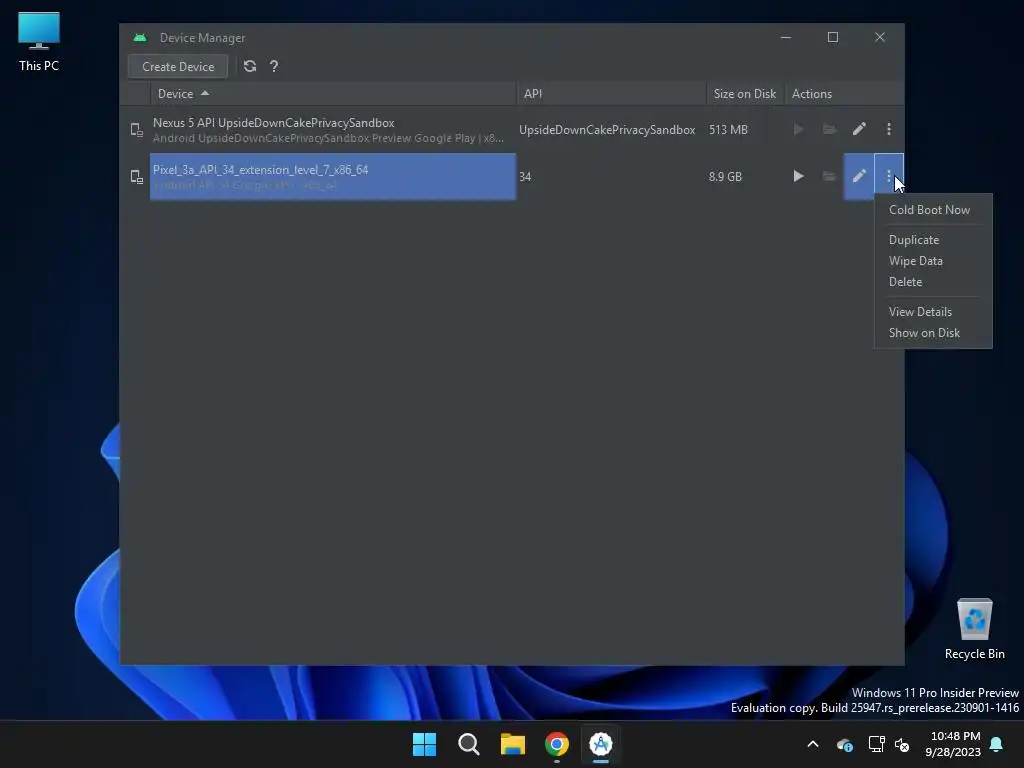The width and height of the screenshot is (1024, 768).
Task: Open Device Manager help question mark
Action: [274, 66]
